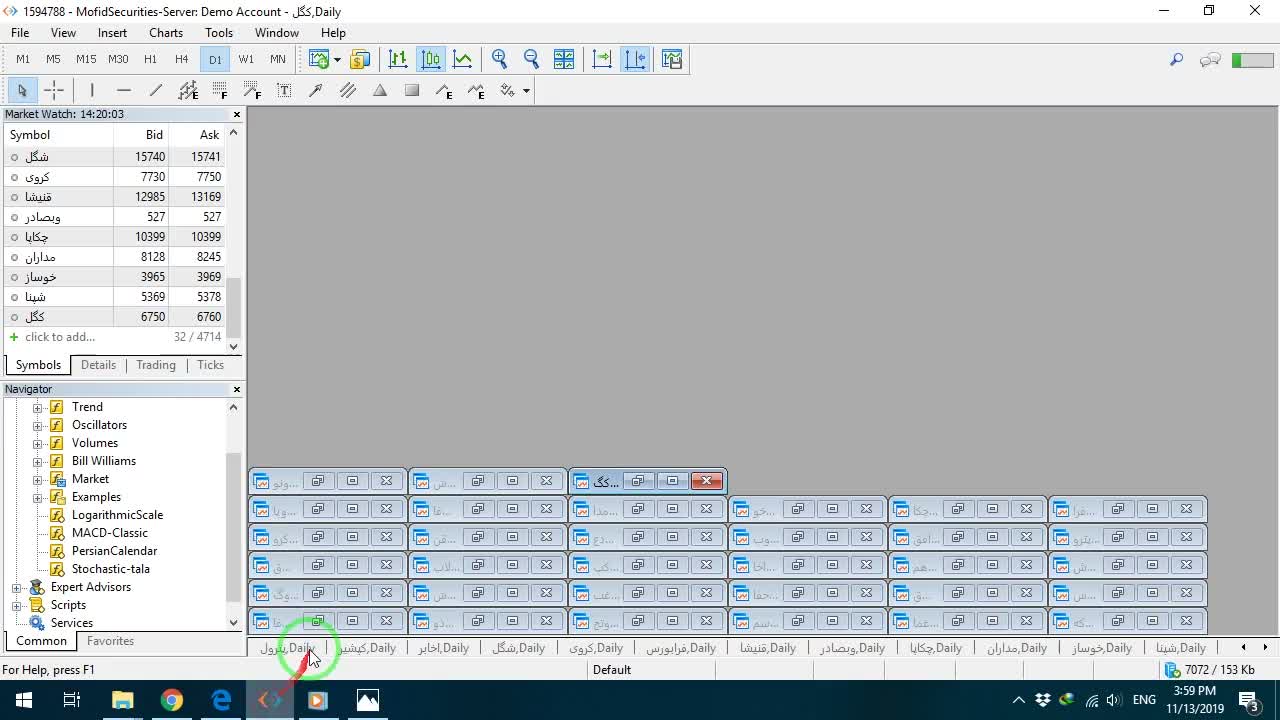1280x720 pixels.
Task: Switch chart to H4 timeframe
Action: point(182,59)
